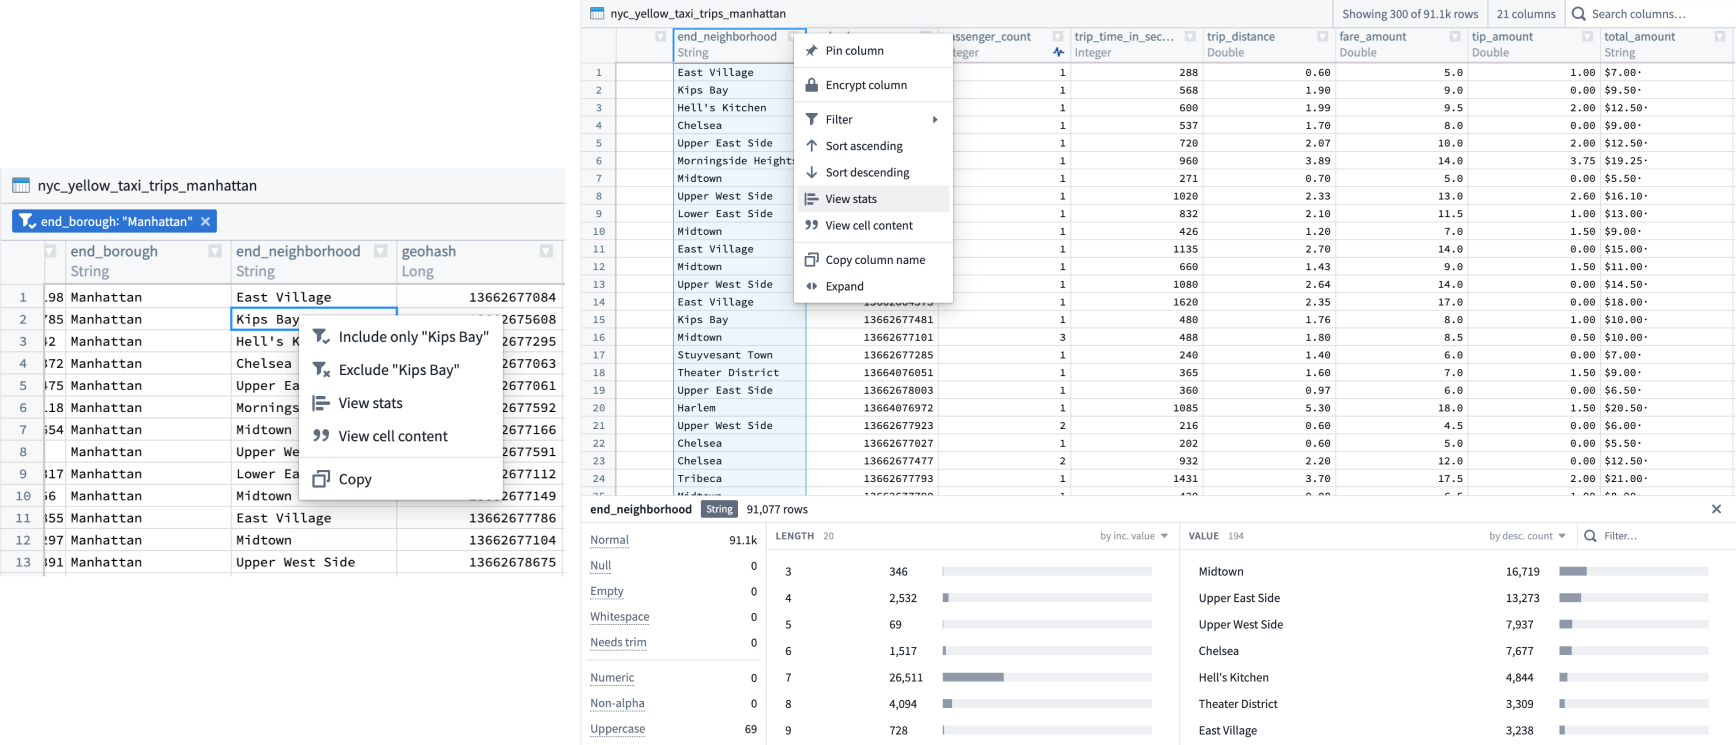Screen dimensions: 1736x745
Task: Click the filter icon on fare_amount column header
Action: click(x=1455, y=37)
